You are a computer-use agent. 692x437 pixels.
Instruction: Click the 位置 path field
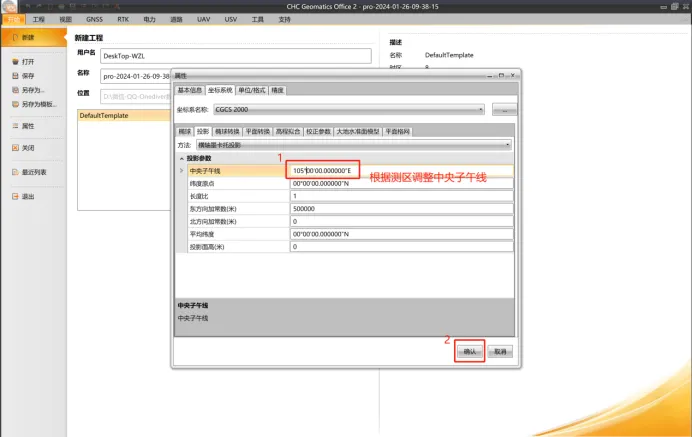[135, 97]
